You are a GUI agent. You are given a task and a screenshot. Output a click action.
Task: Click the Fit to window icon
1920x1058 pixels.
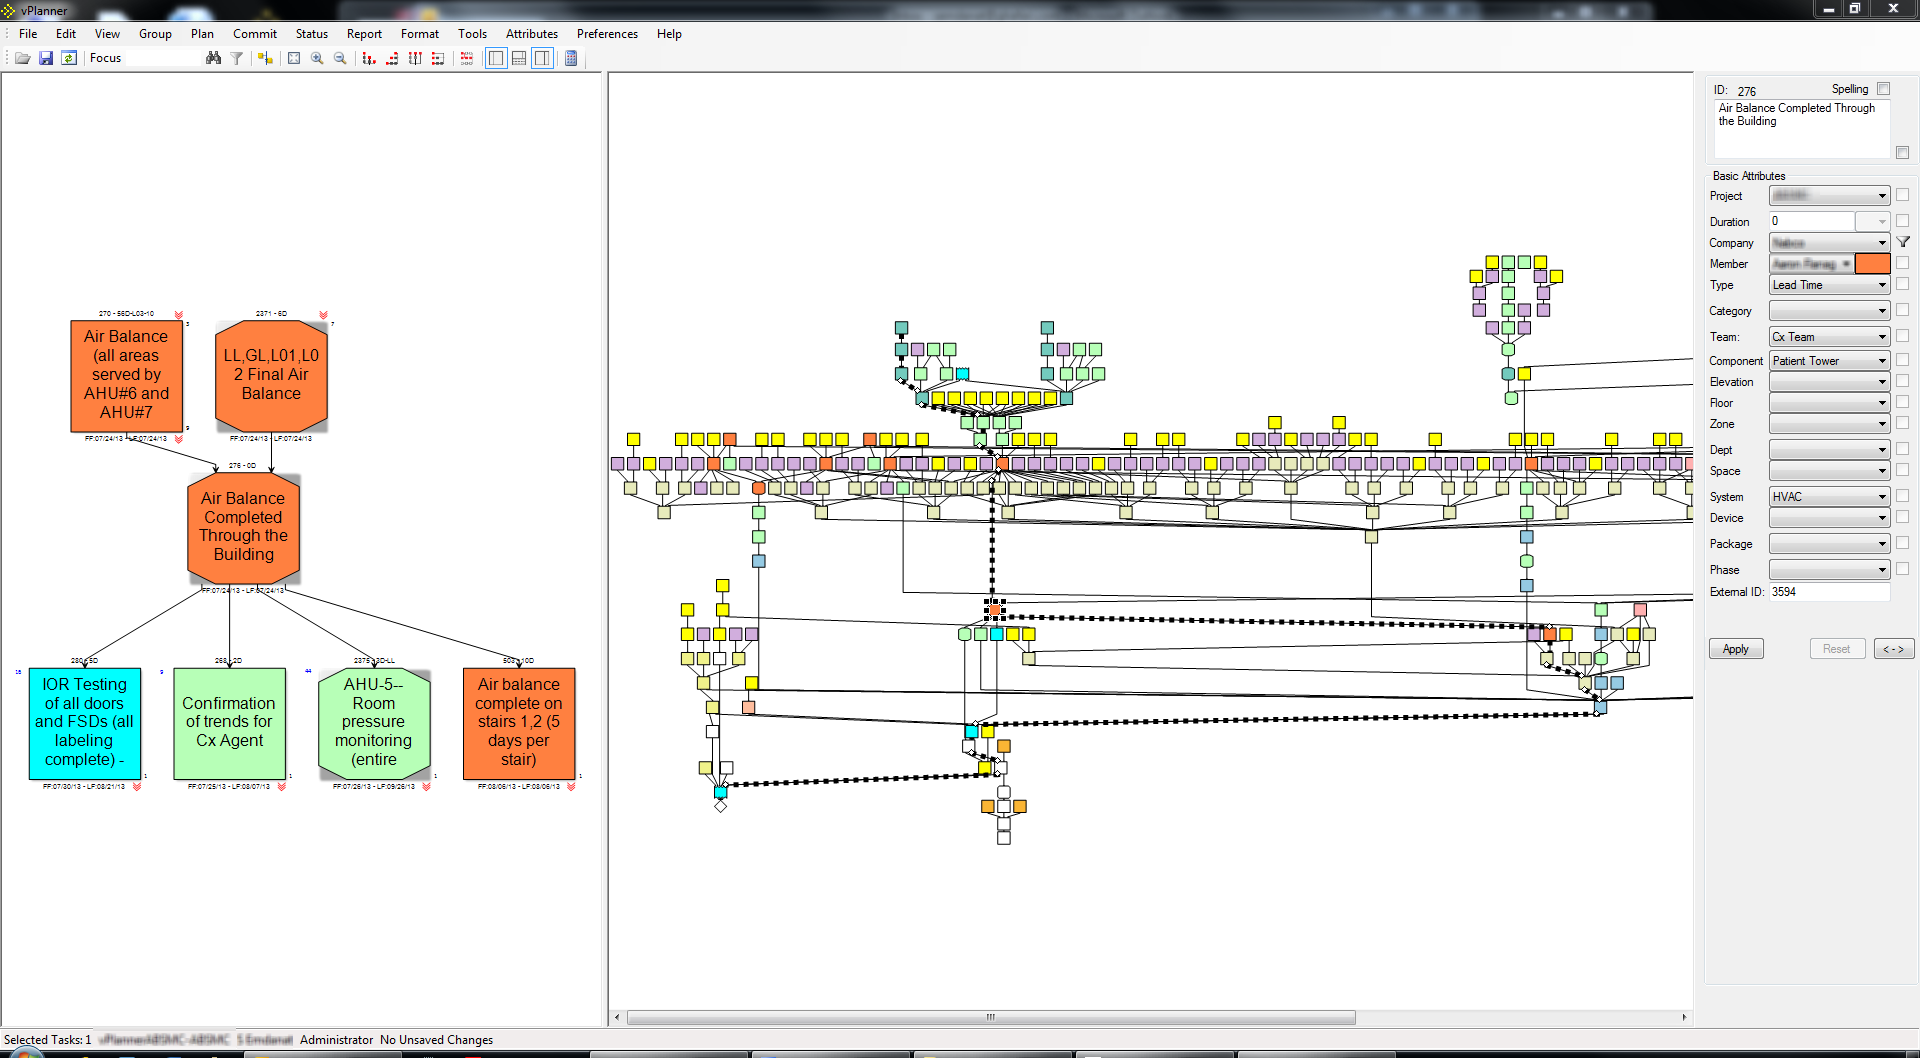point(294,58)
